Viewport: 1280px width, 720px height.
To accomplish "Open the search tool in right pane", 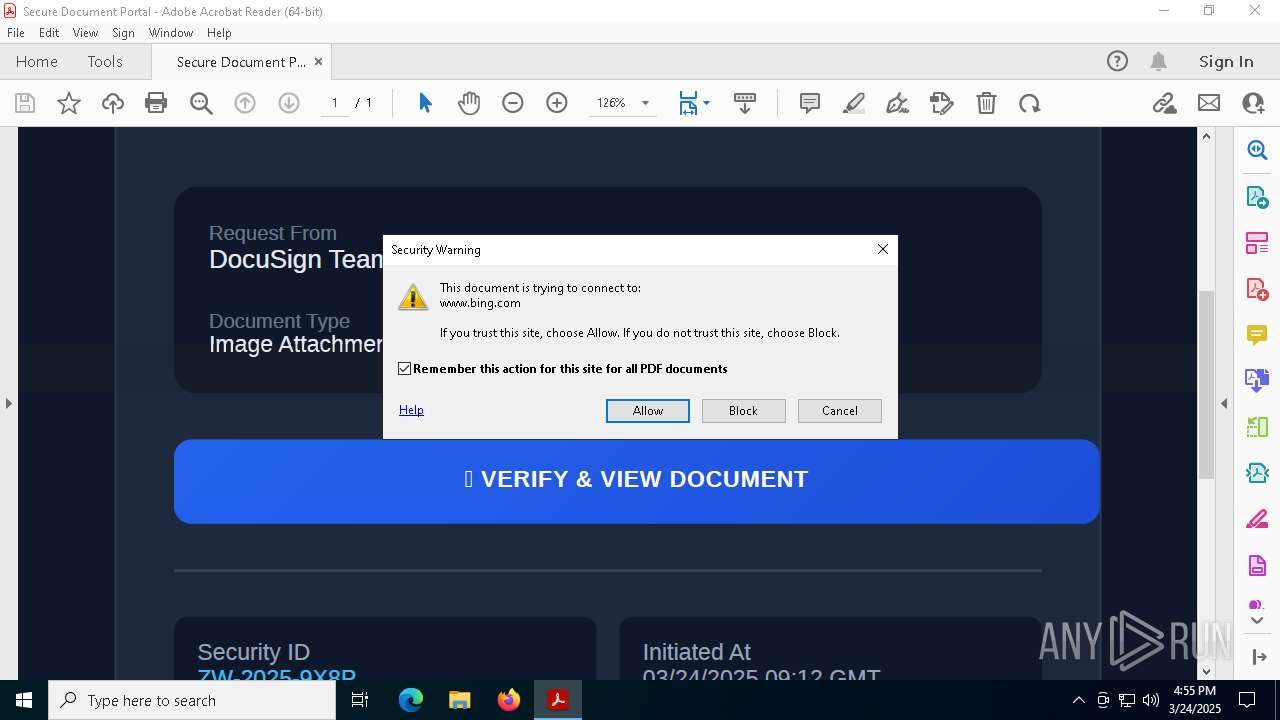I will coord(1257,150).
